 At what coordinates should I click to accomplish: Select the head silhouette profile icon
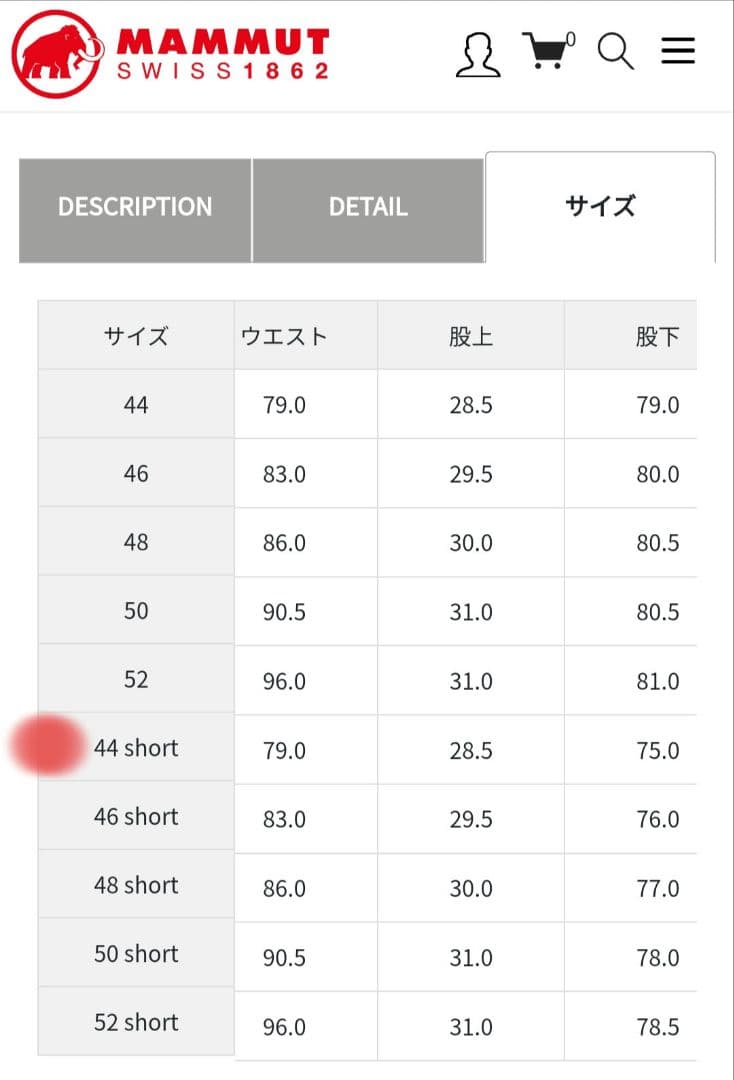(479, 54)
